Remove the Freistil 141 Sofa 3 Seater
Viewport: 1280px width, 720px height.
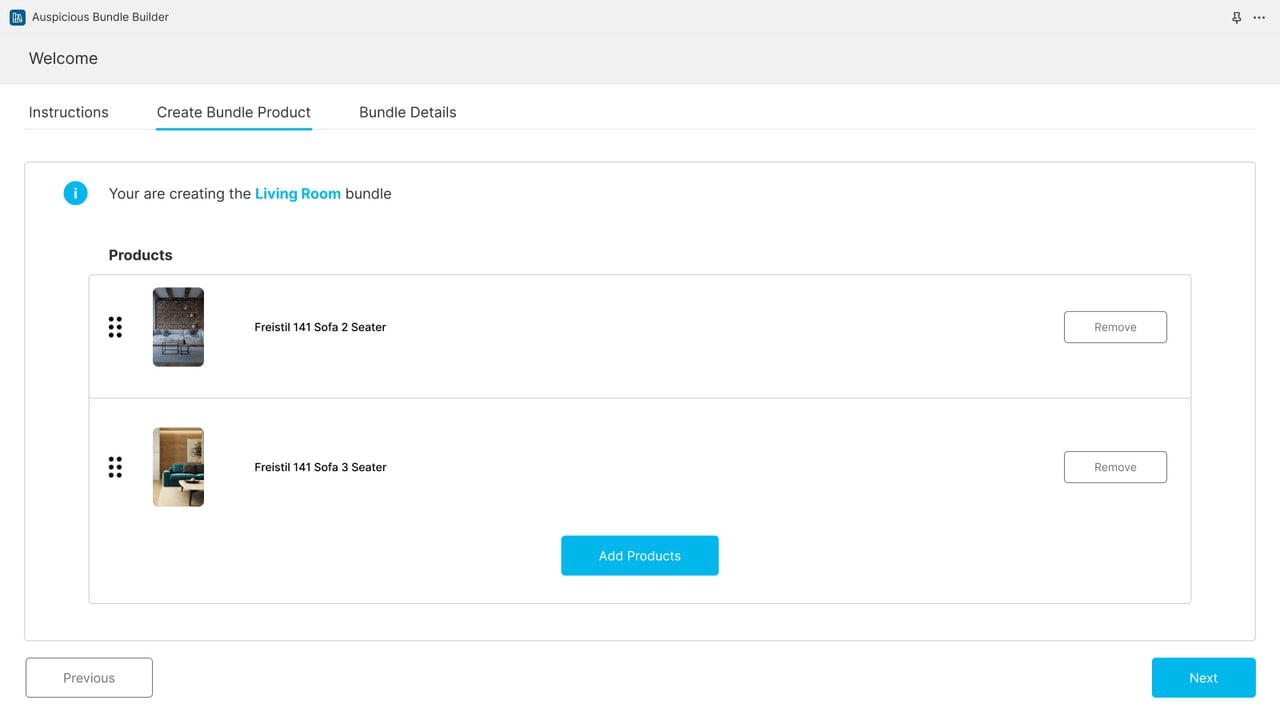[x=1115, y=467]
